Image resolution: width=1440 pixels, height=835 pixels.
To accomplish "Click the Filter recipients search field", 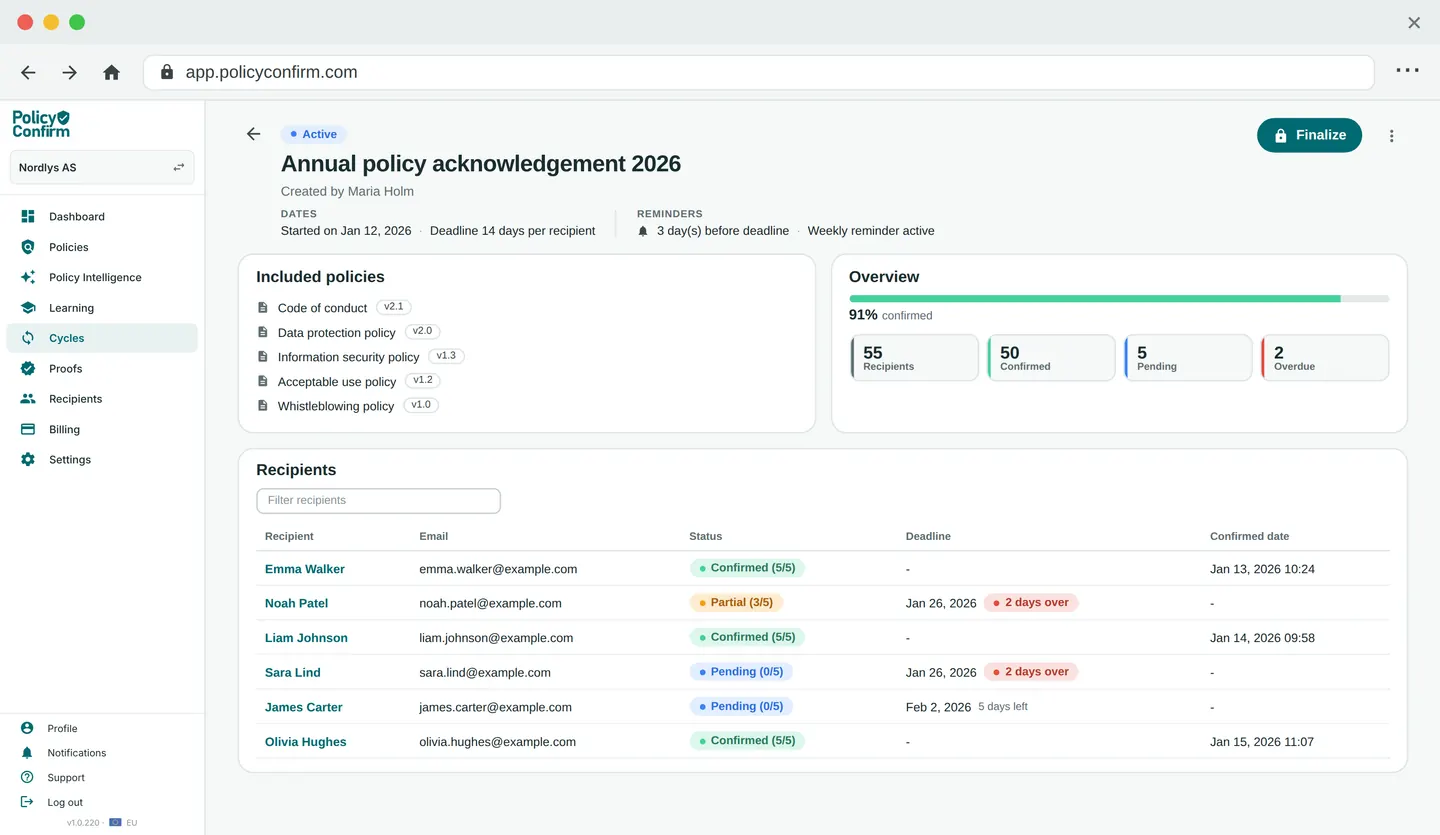I will pyautogui.click(x=378, y=500).
